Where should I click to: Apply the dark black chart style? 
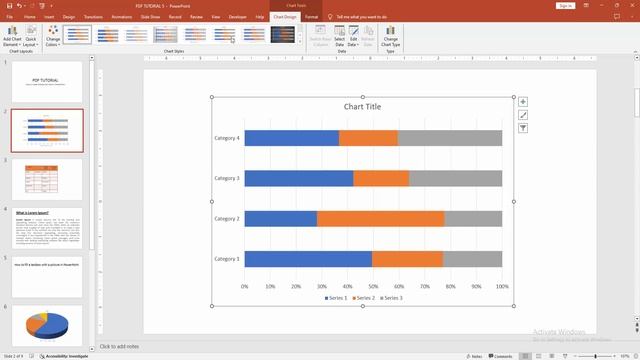pyautogui.click(x=282, y=34)
